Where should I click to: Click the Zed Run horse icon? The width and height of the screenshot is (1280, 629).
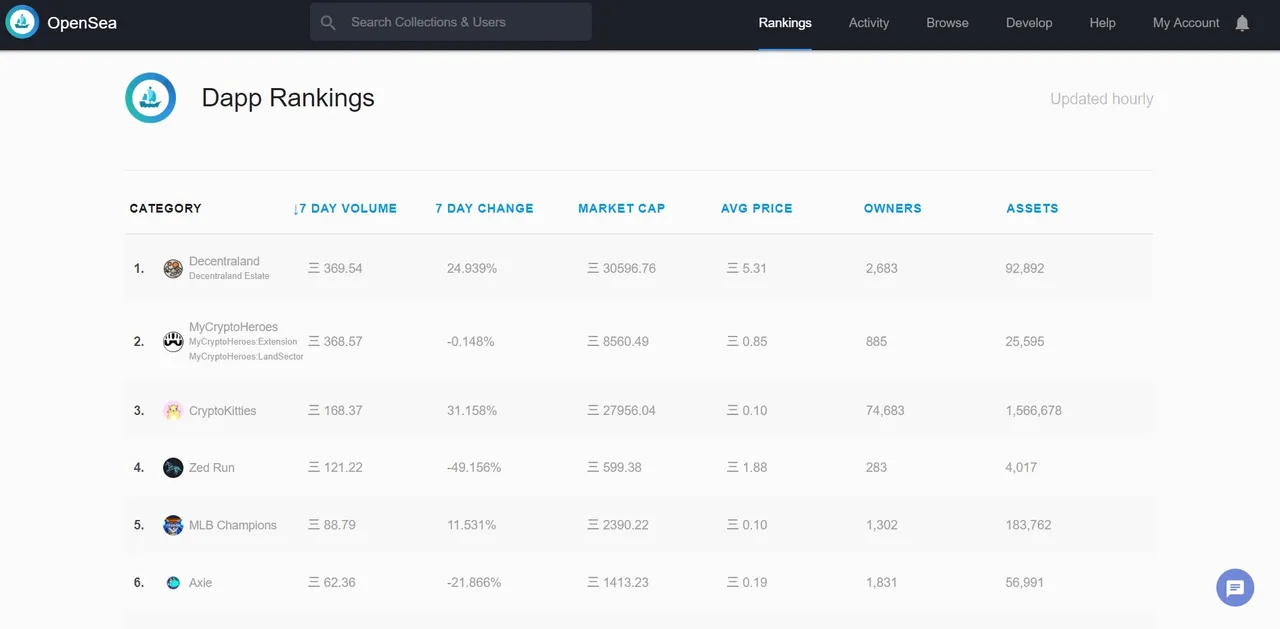[173, 467]
